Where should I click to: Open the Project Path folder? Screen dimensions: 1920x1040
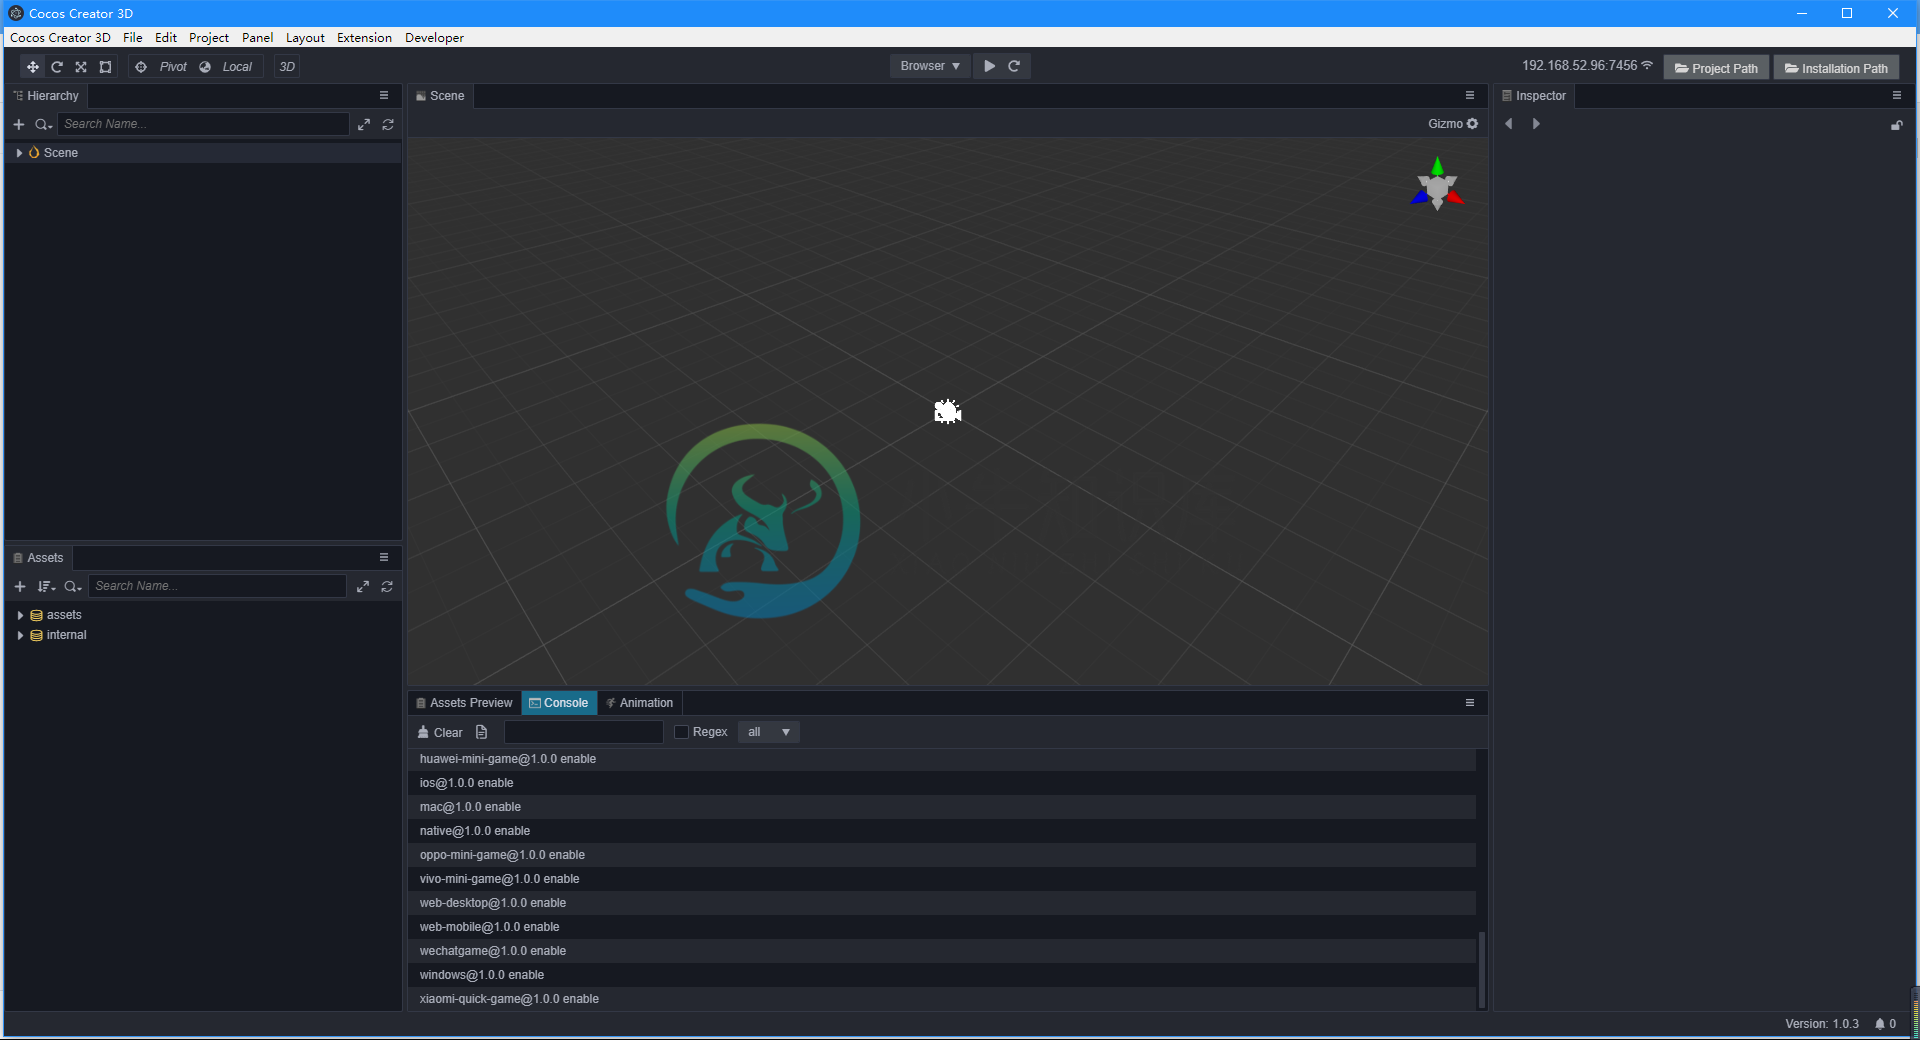[x=1716, y=68]
